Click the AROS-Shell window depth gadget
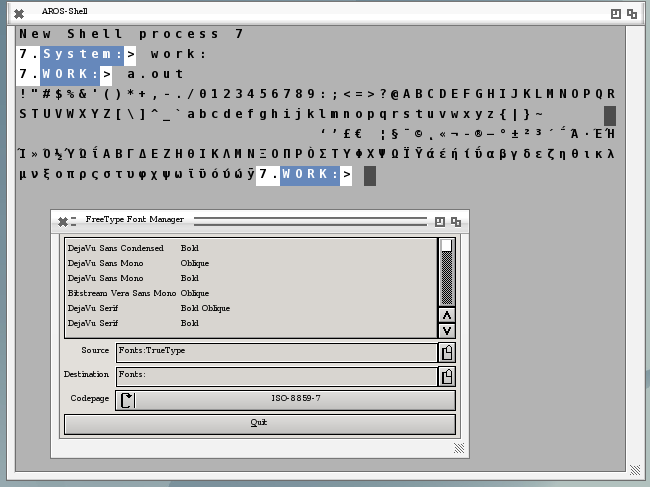This screenshot has width=650, height=487. [632, 14]
